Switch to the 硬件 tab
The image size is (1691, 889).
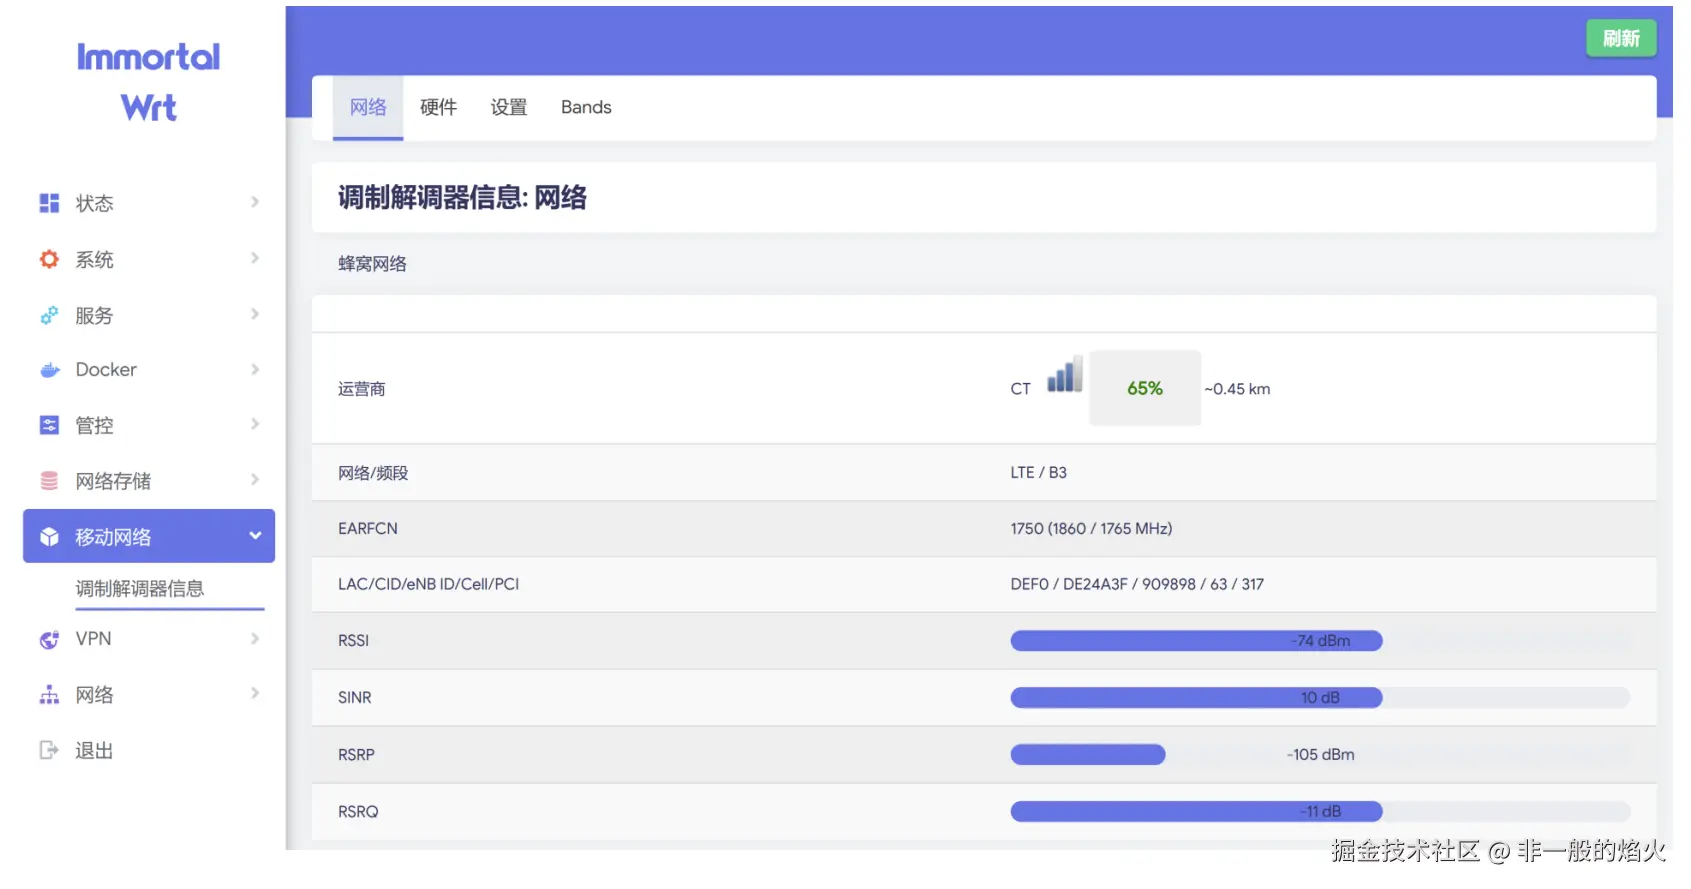pos(438,108)
